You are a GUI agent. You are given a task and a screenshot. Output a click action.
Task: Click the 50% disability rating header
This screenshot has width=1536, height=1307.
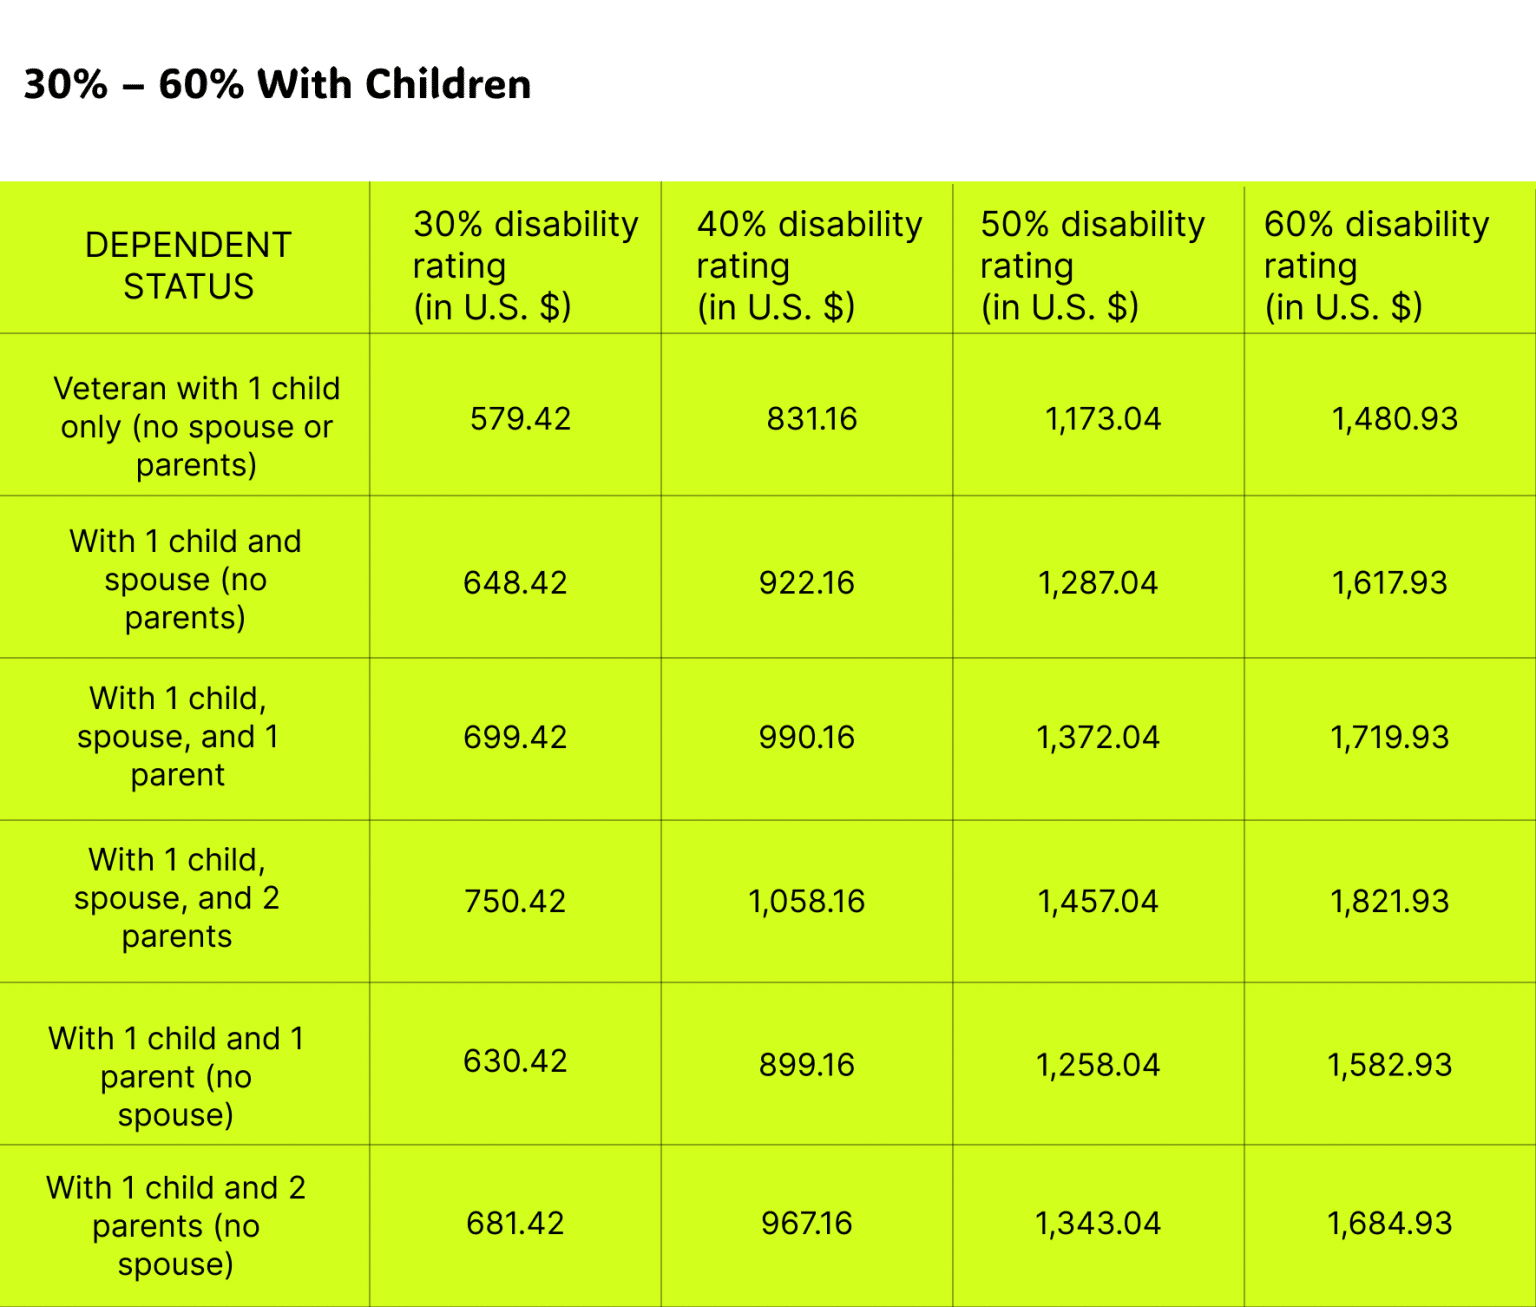point(1092,266)
